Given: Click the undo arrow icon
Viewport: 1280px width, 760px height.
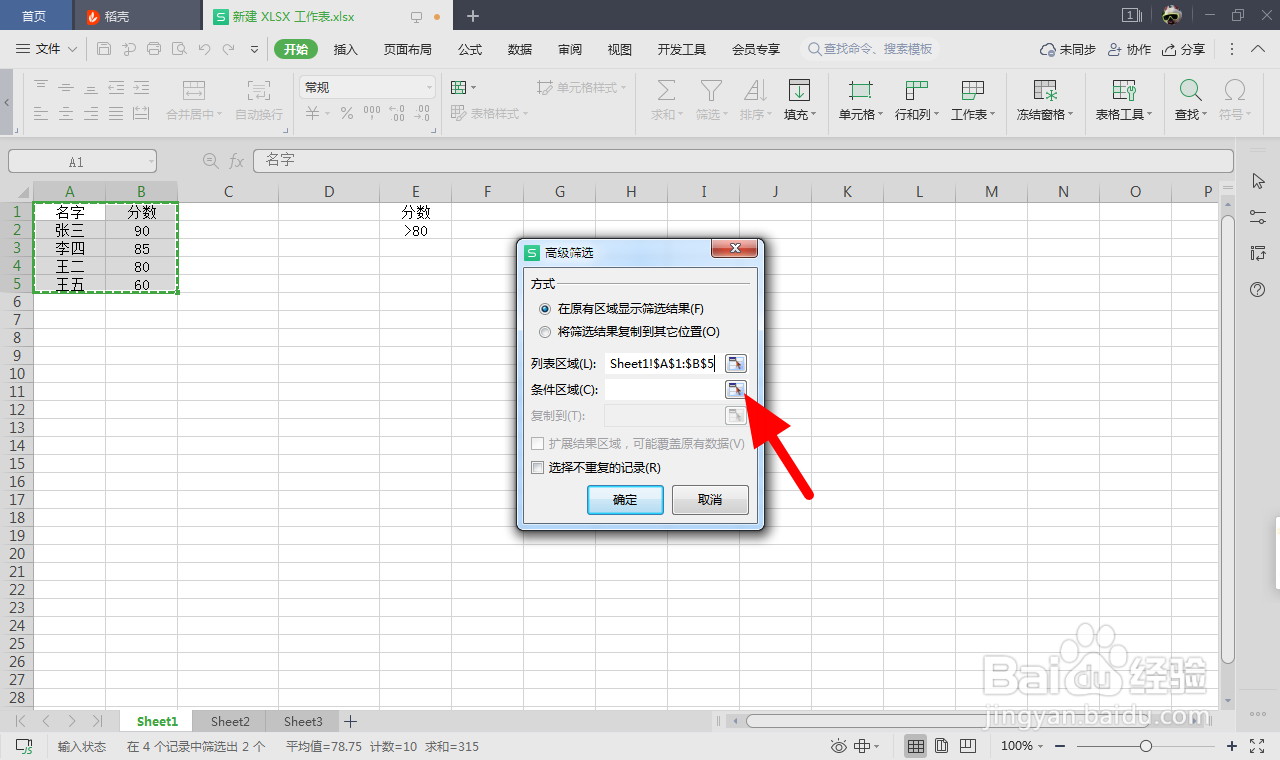Looking at the screenshot, I should point(204,48).
